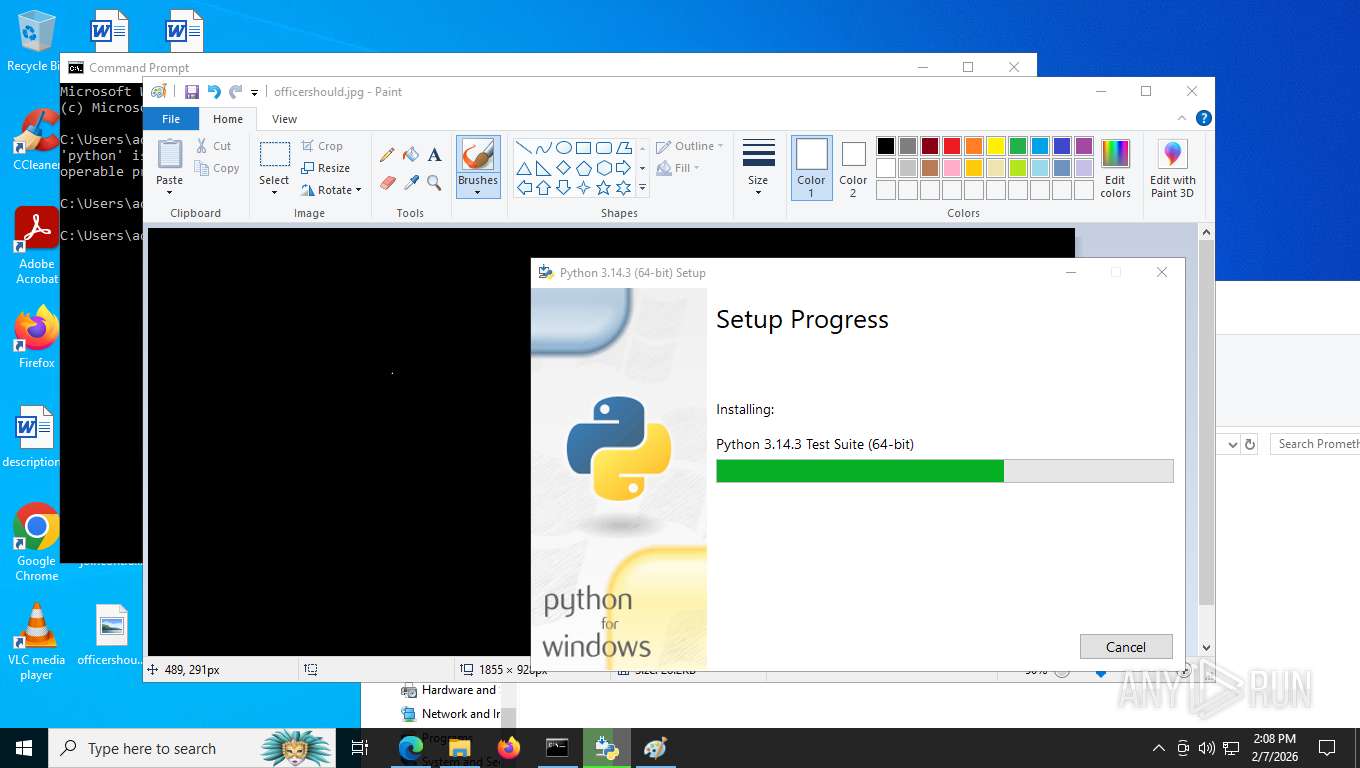Choose the Line shape
This screenshot has height=768, width=1360.
[x=523, y=148]
